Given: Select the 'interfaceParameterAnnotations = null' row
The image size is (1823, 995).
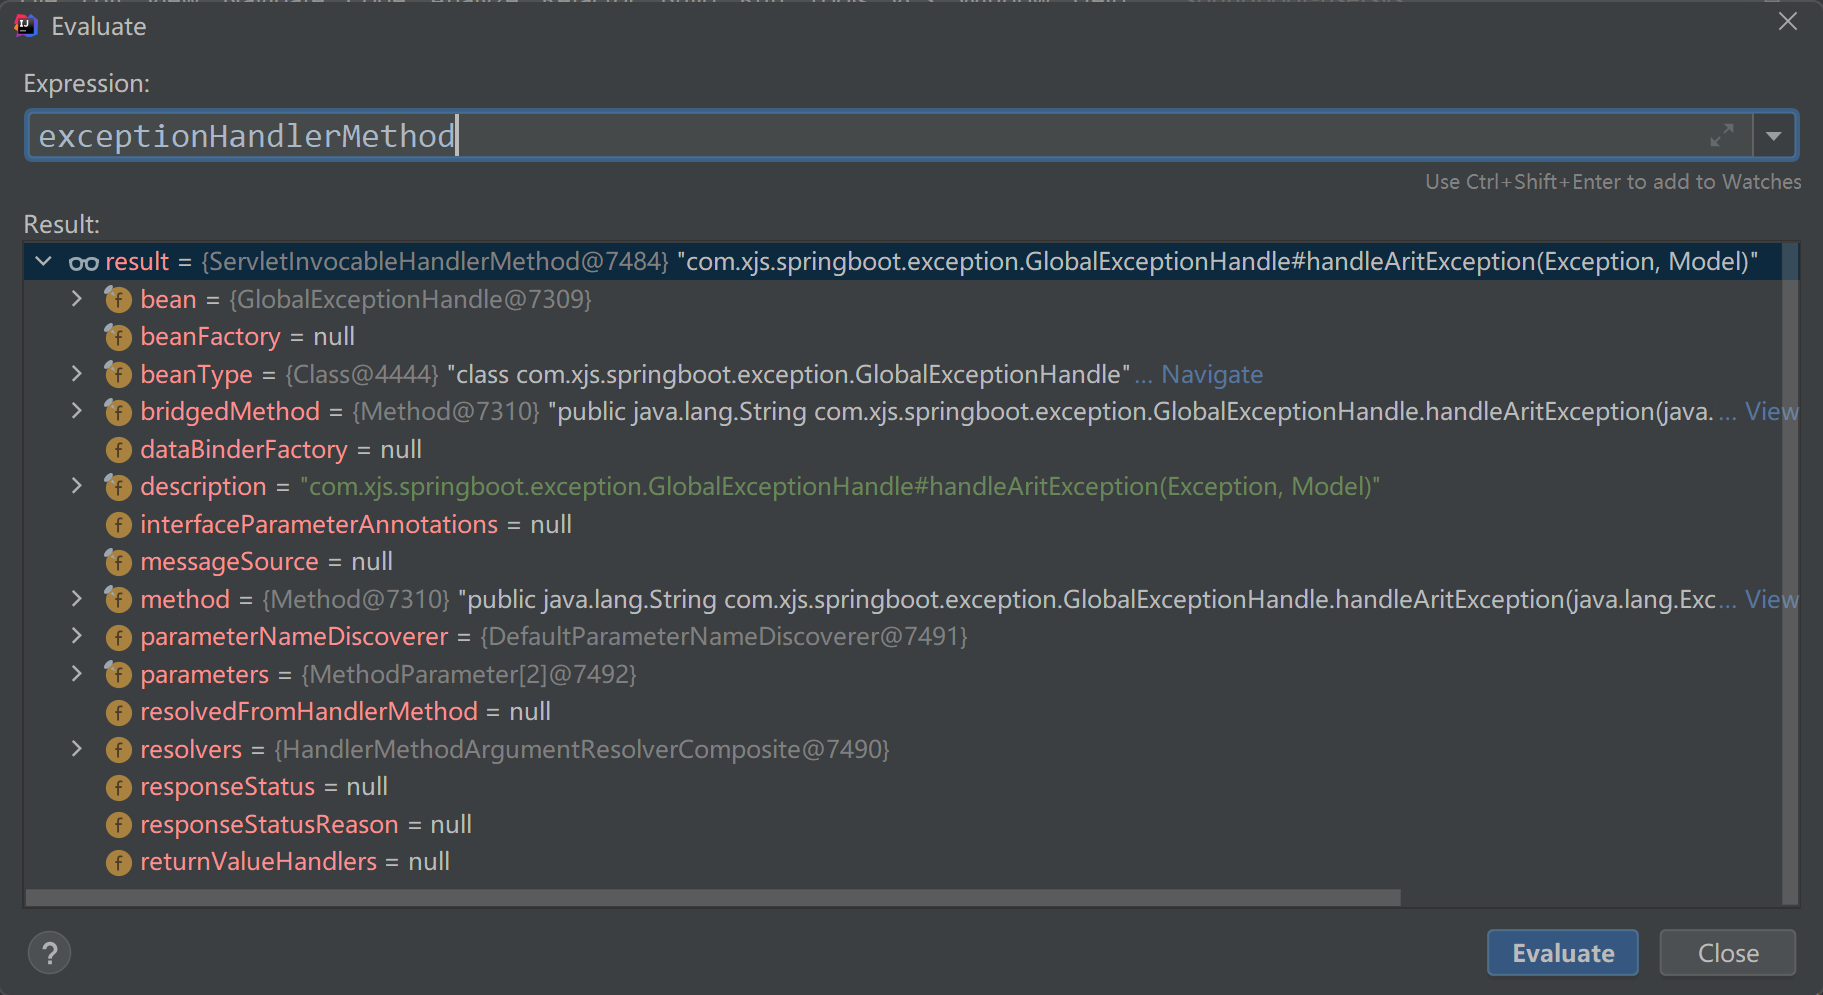Looking at the screenshot, I should point(903,524).
